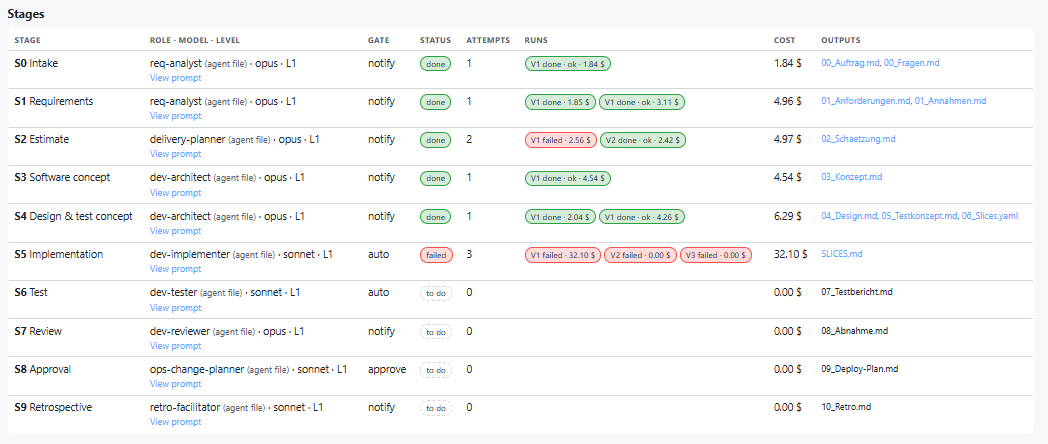
Task: Click the run pill V3 failed 0.00 $
Action: 716,255
